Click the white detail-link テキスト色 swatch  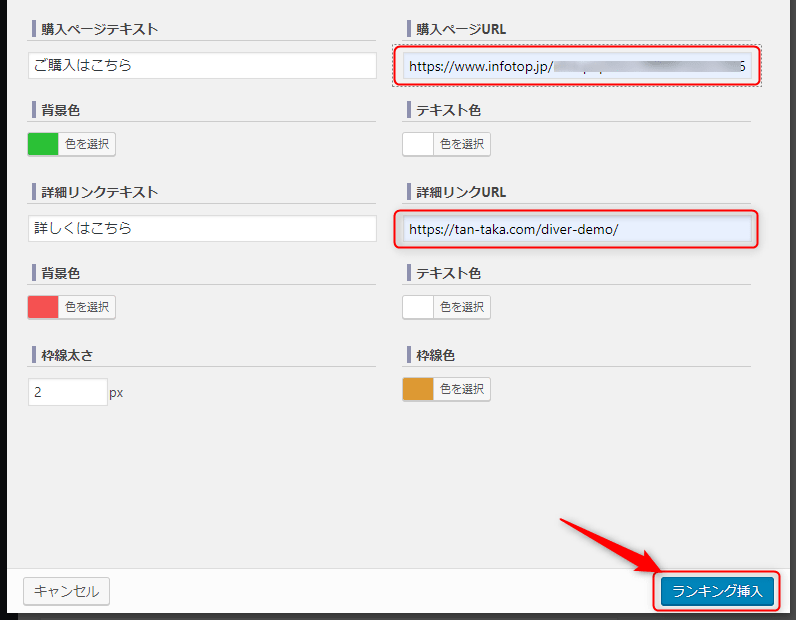pos(418,307)
